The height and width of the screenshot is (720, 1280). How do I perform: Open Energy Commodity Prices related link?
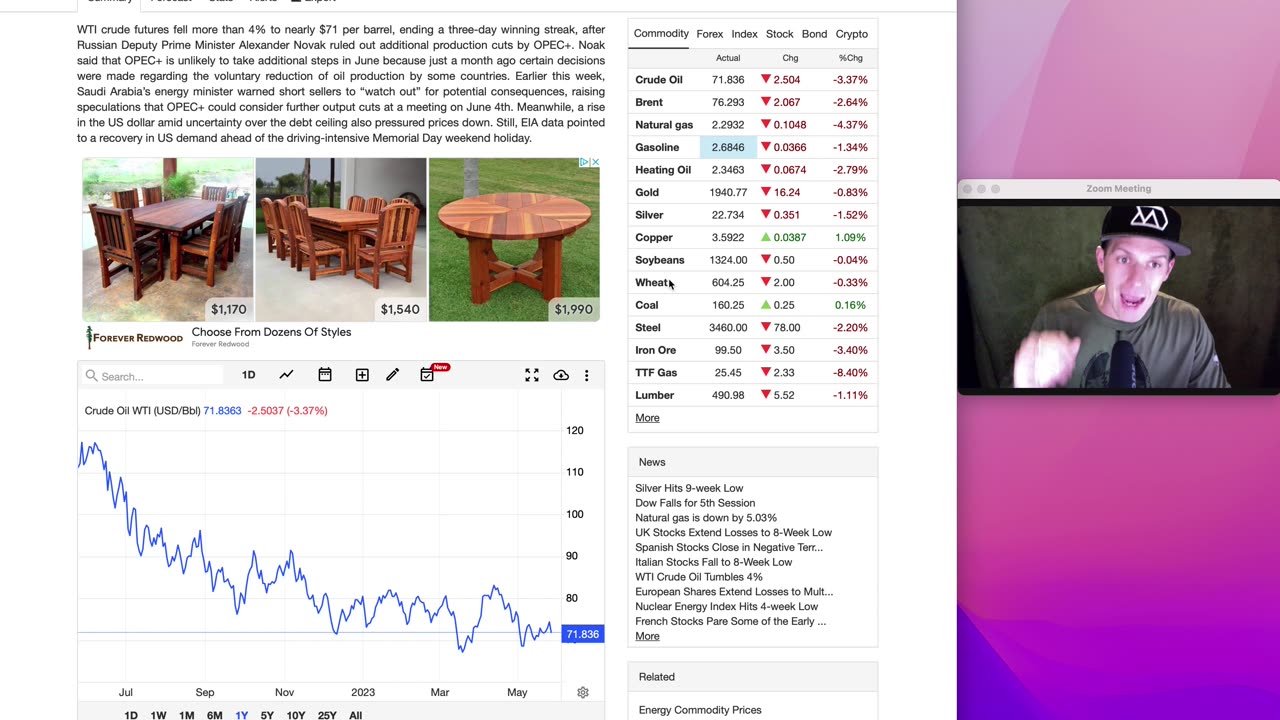700,710
